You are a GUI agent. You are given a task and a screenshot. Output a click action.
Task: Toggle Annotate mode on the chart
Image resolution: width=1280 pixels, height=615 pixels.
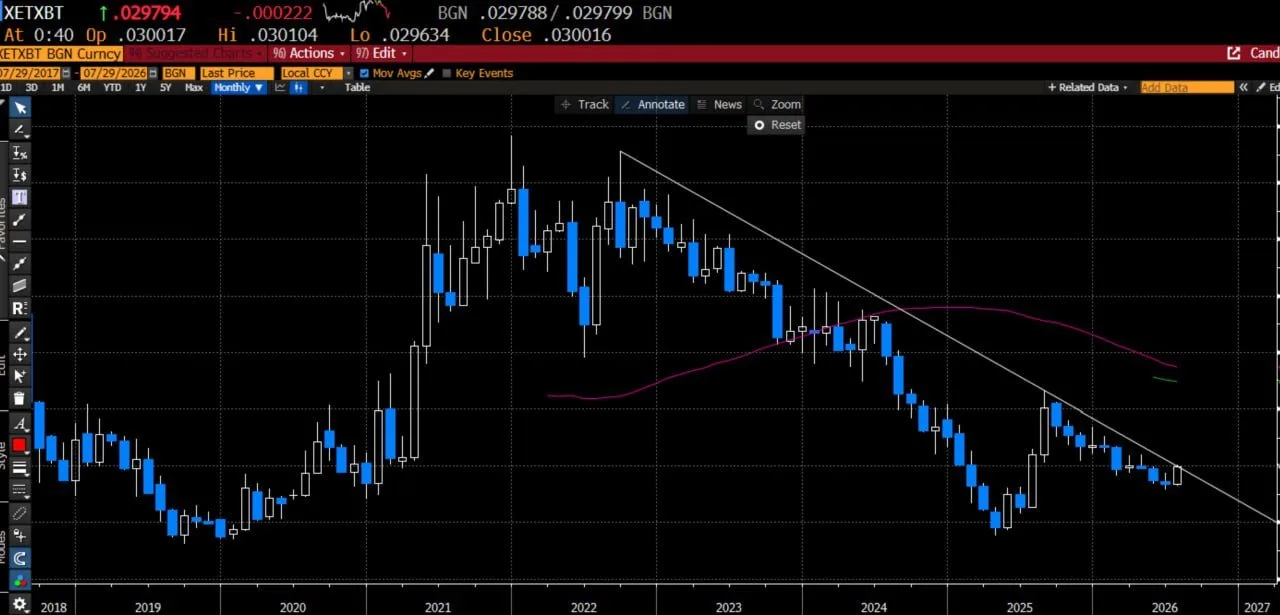click(x=652, y=104)
